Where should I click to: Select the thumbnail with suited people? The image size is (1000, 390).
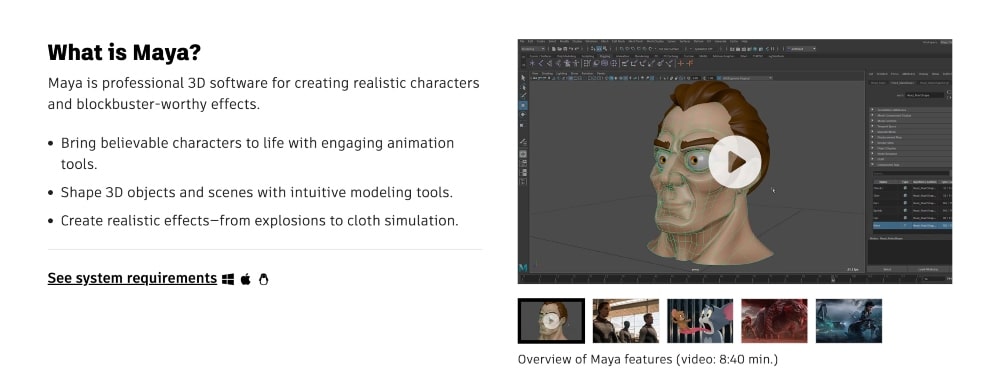click(626, 321)
